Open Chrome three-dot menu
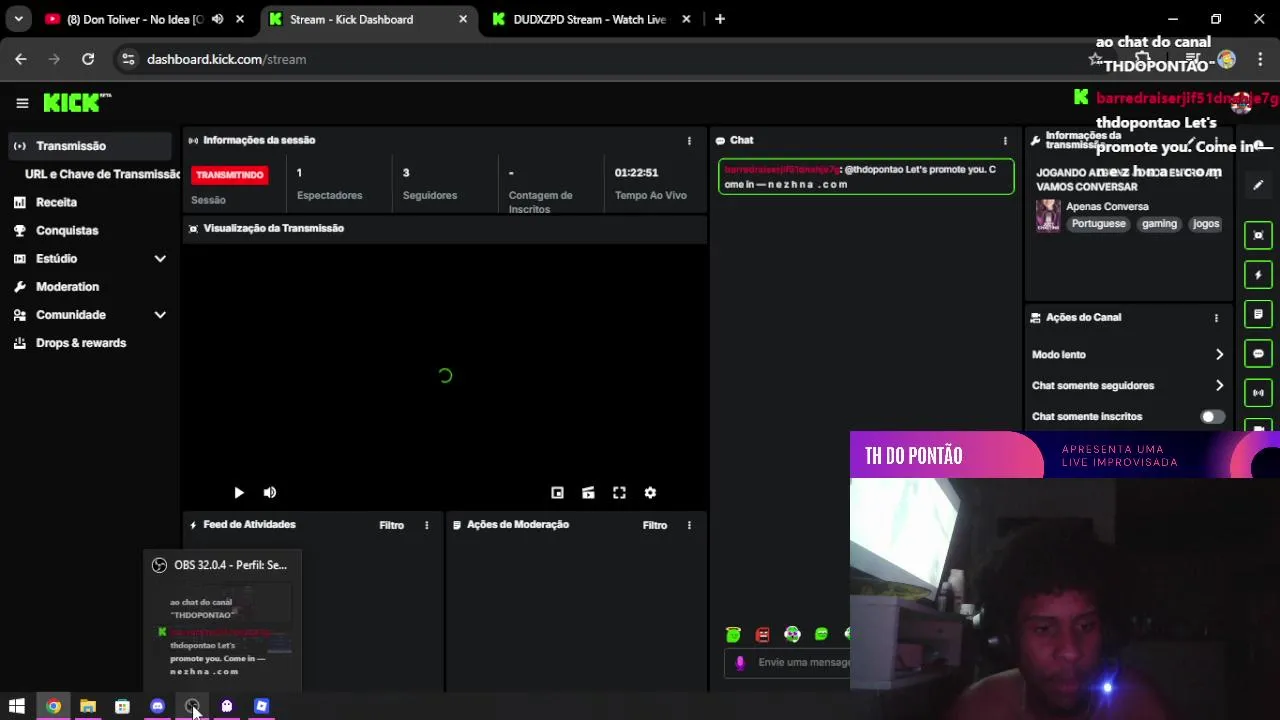The width and height of the screenshot is (1280, 720). [x=1260, y=59]
